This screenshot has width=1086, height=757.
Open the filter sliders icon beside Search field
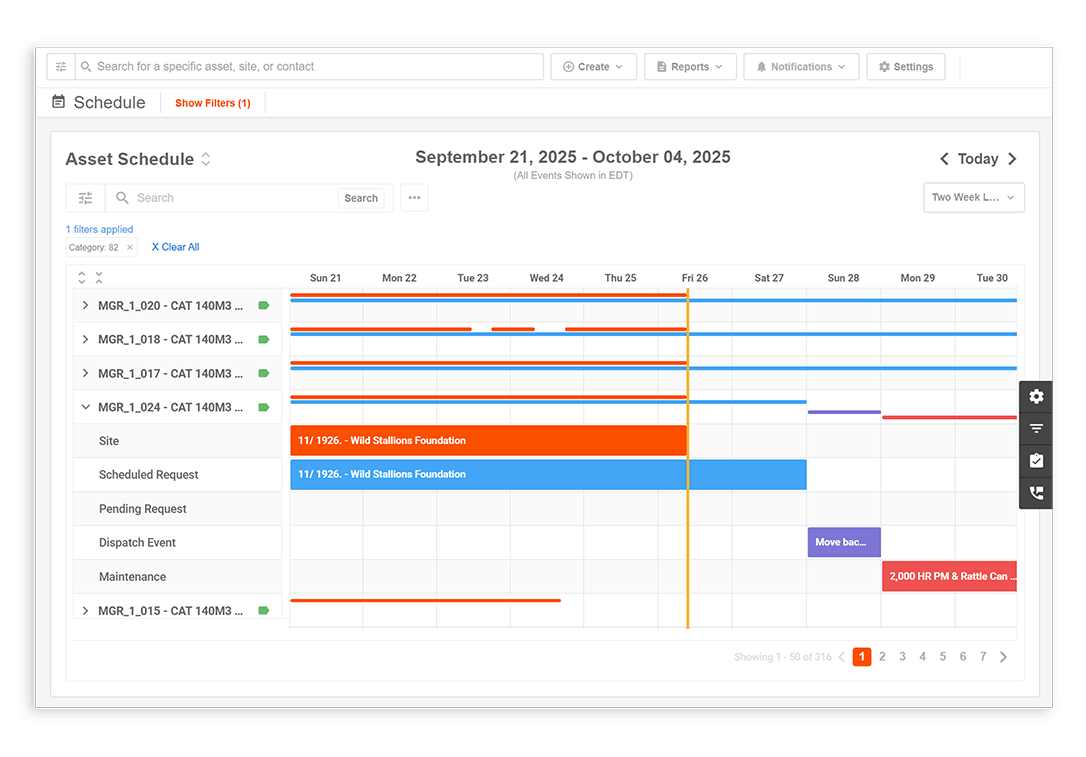click(x=85, y=197)
